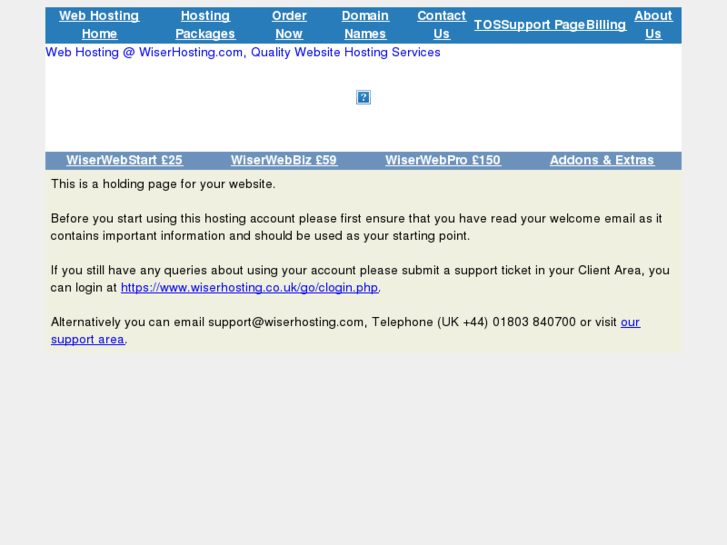Open Addons & Extras
The height and width of the screenshot is (545, 727).
[602, 160]
